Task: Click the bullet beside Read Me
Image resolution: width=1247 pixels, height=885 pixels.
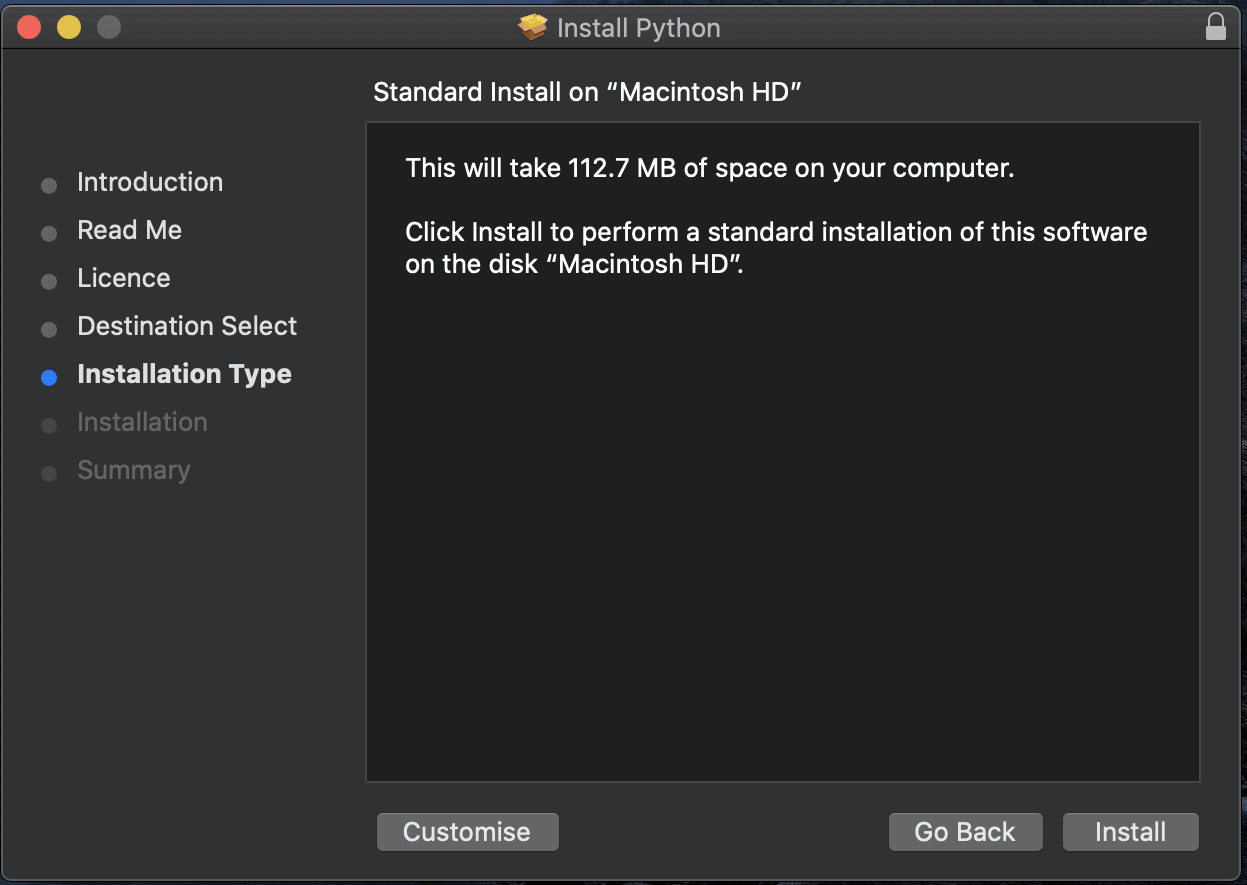Action: [x=49, y=234]
